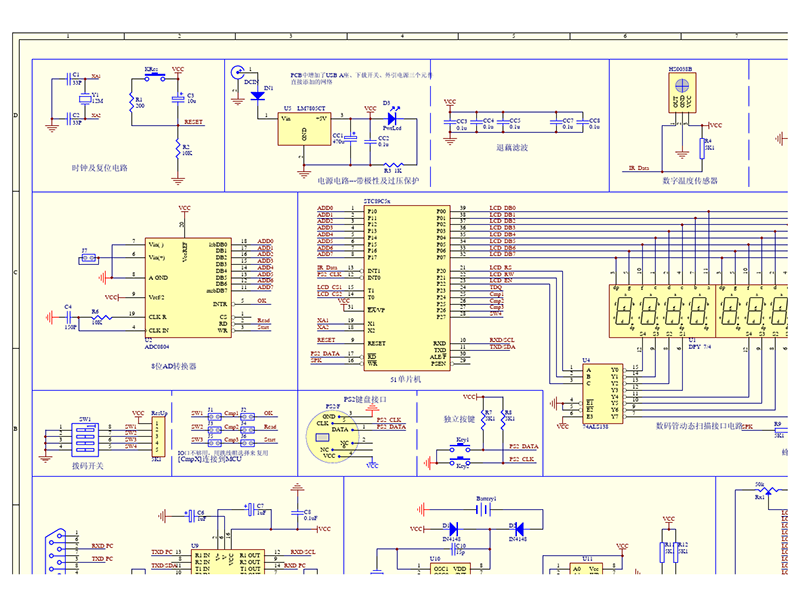Click the PS2 keyboard connector circle
800x600 pixels.
point(332,436)
